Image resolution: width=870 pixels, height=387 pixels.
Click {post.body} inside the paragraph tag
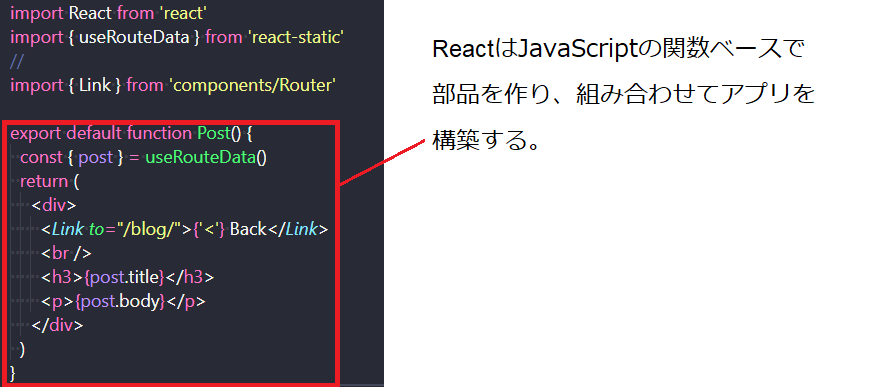[x=120, y=301]
